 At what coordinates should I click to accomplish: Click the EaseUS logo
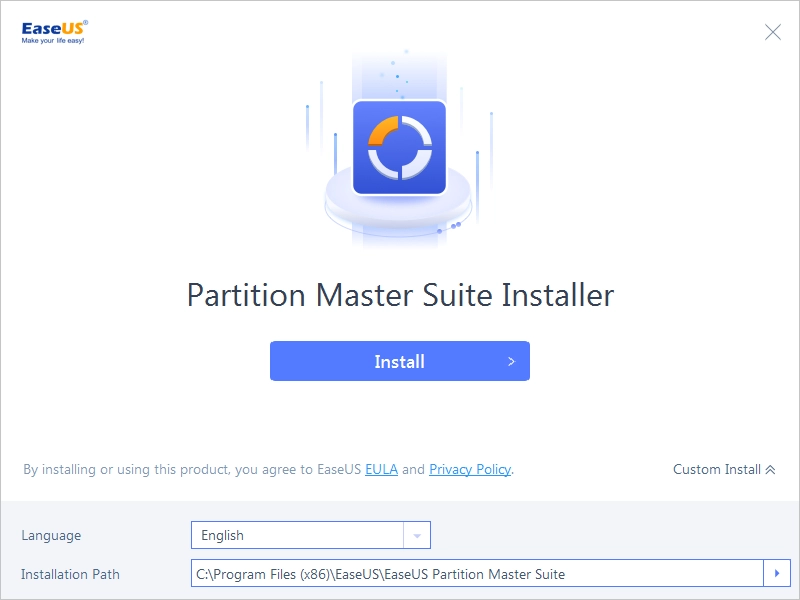54,28
